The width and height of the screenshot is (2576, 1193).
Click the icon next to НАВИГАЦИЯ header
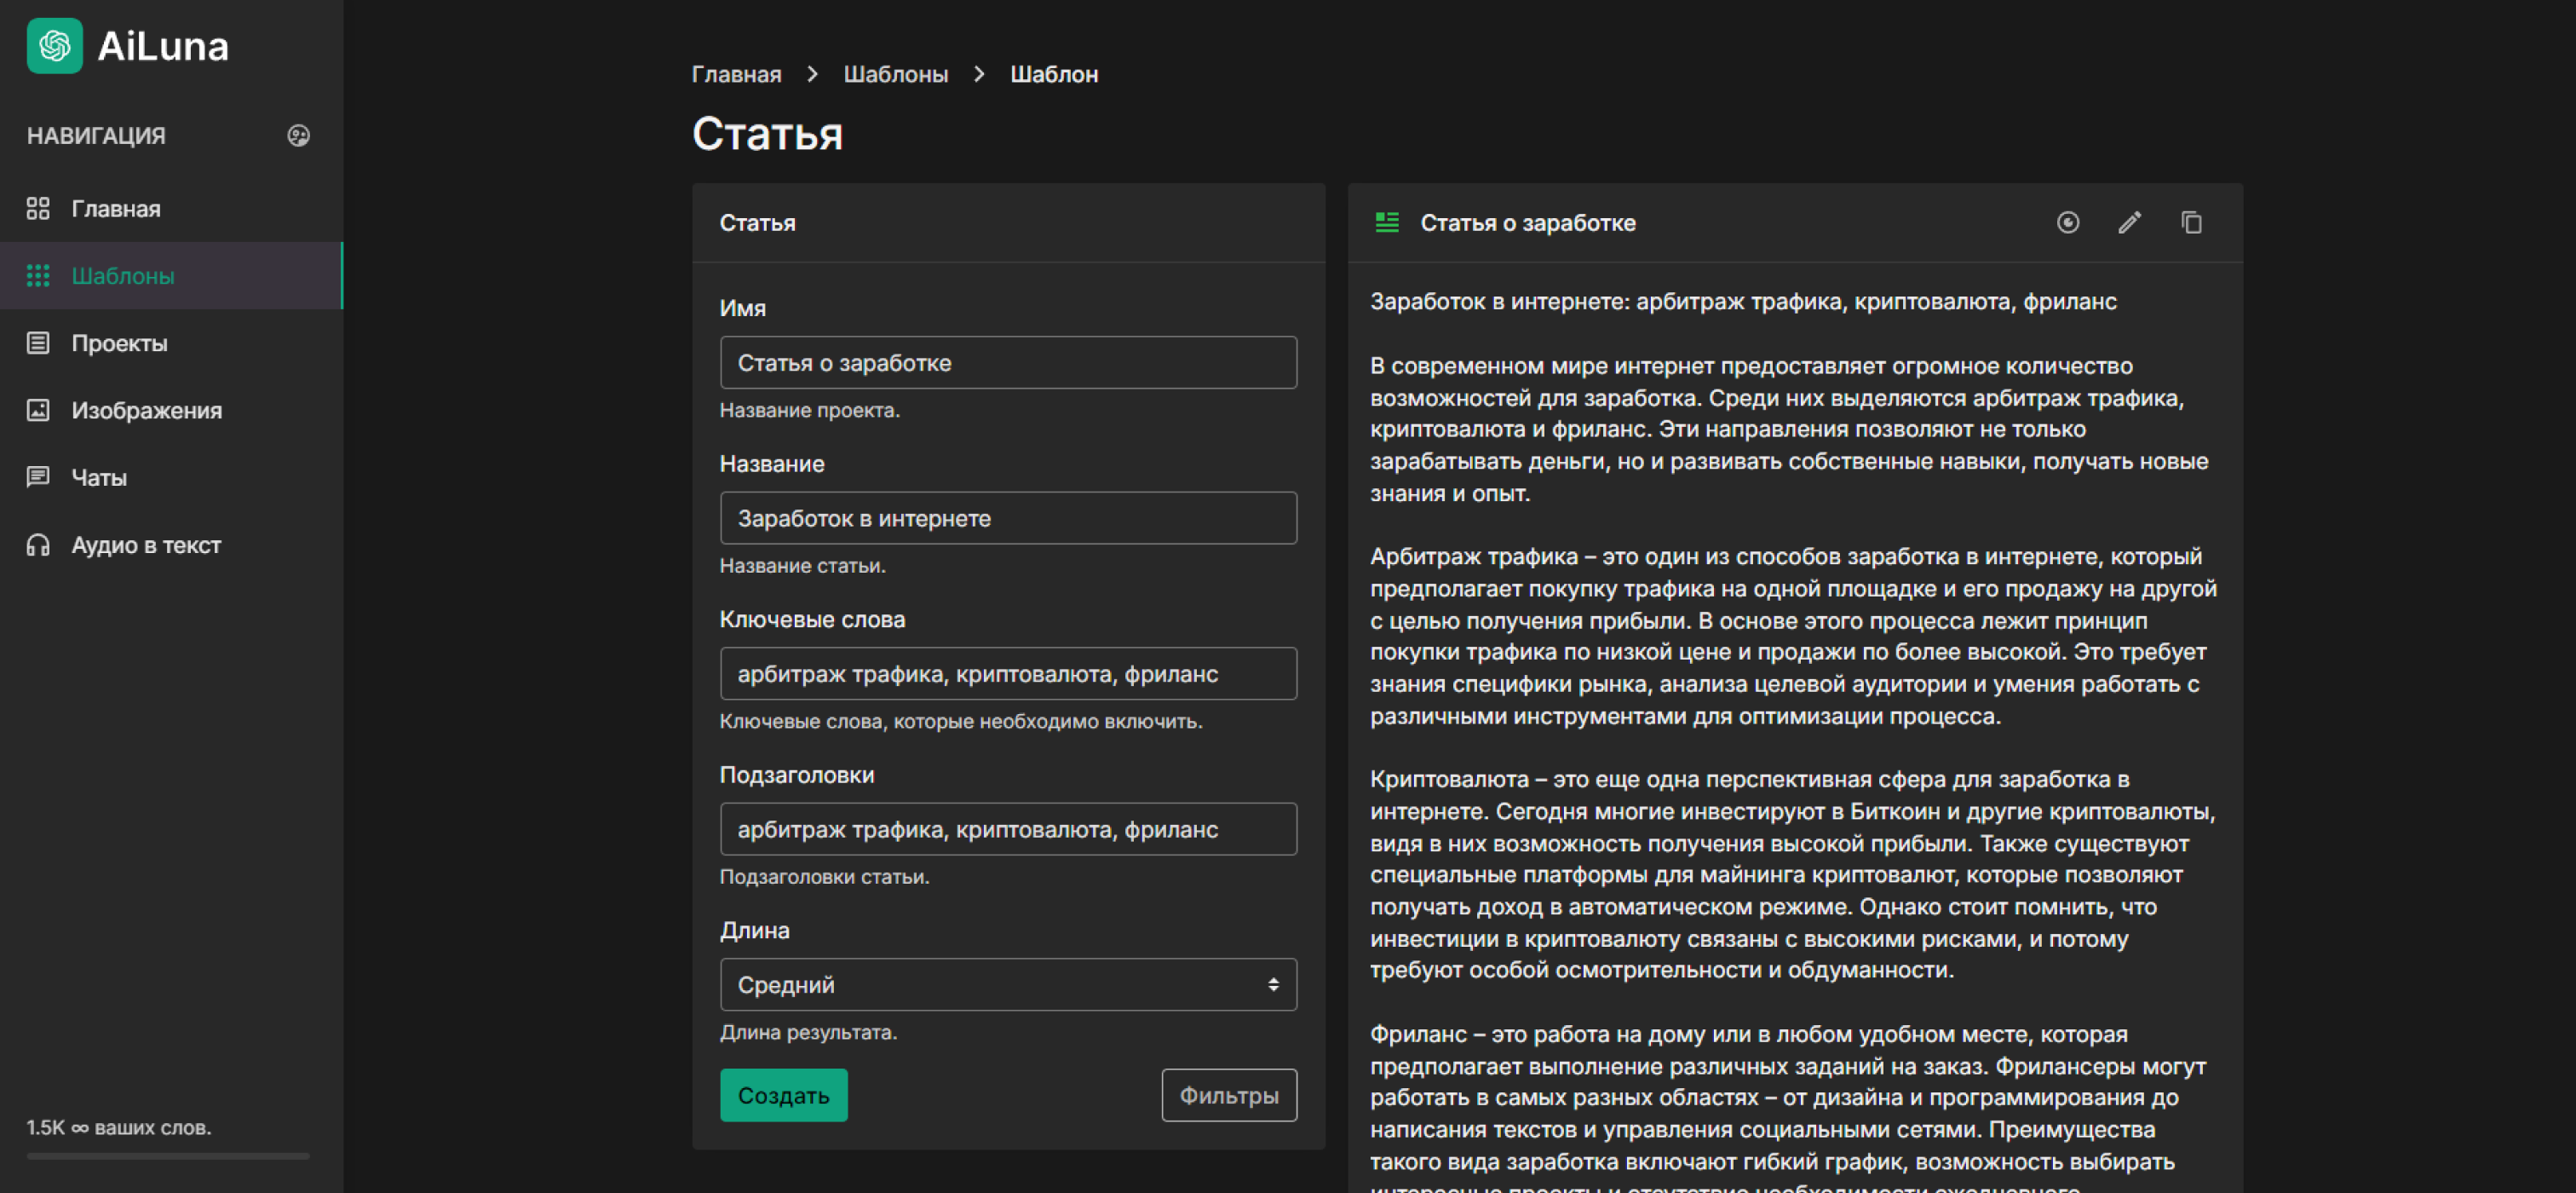(299, 135)
